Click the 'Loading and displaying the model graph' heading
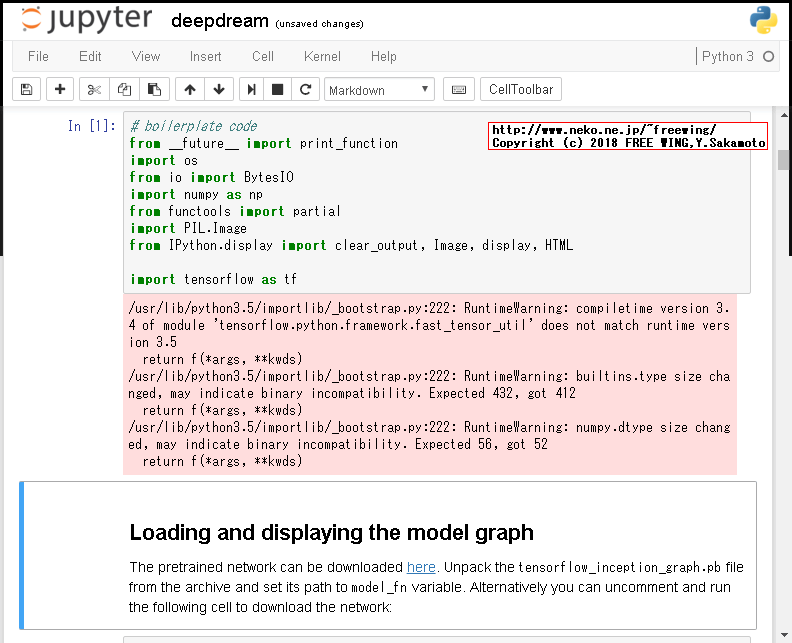The height and width of the screenshot is (643, 792). point(331,533)
